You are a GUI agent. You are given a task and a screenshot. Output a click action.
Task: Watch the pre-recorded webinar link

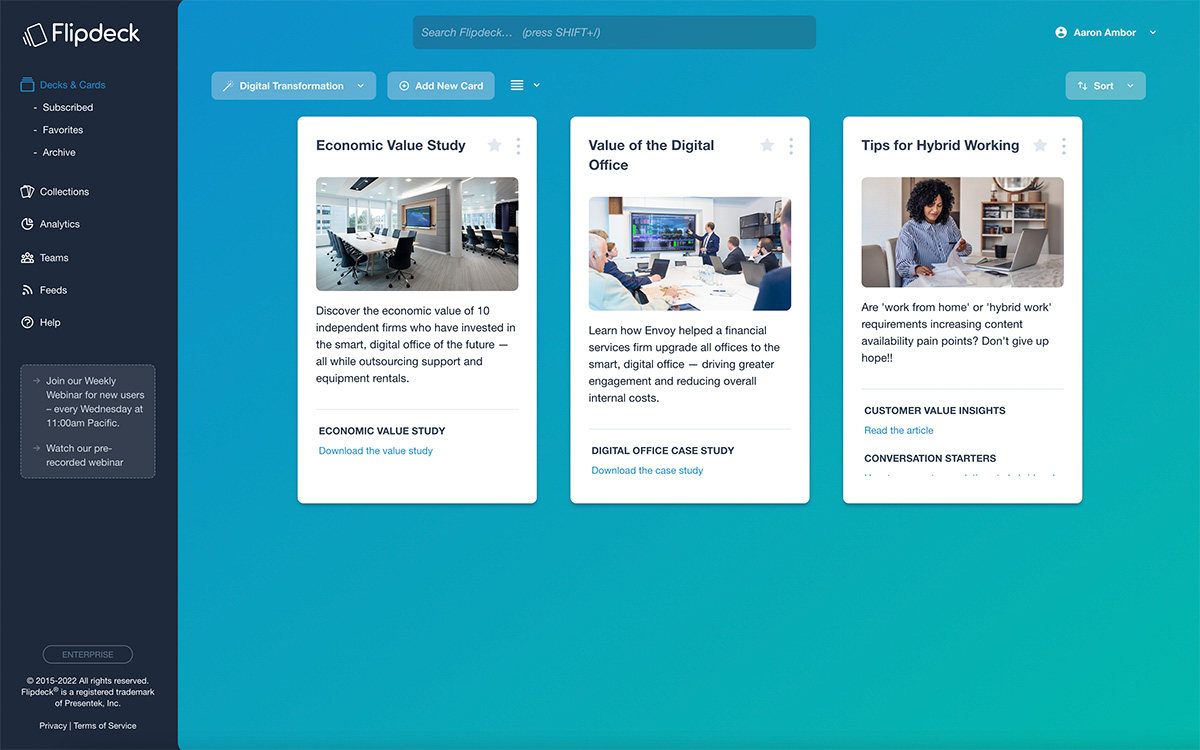(85, 455)
